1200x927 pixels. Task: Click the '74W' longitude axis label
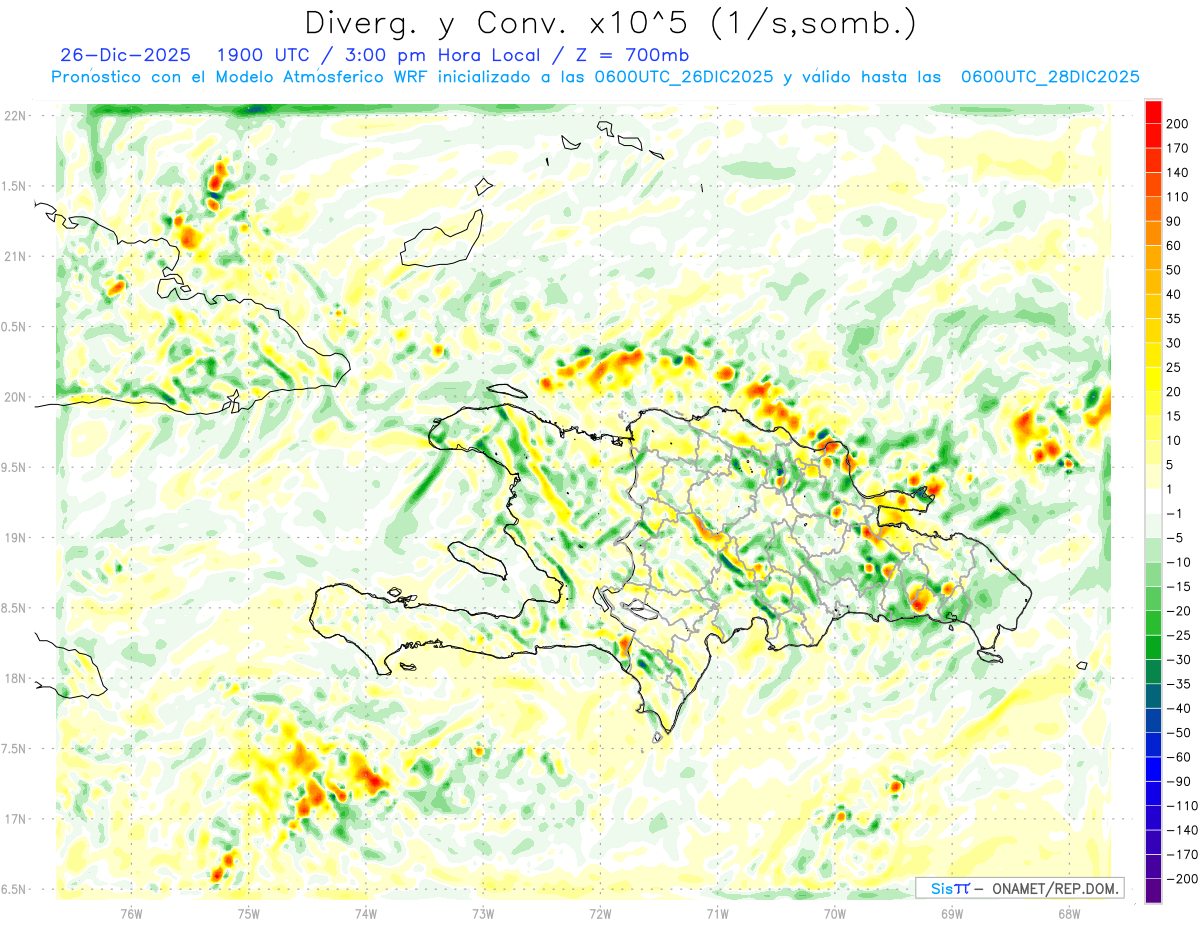(x=366, y=913)
